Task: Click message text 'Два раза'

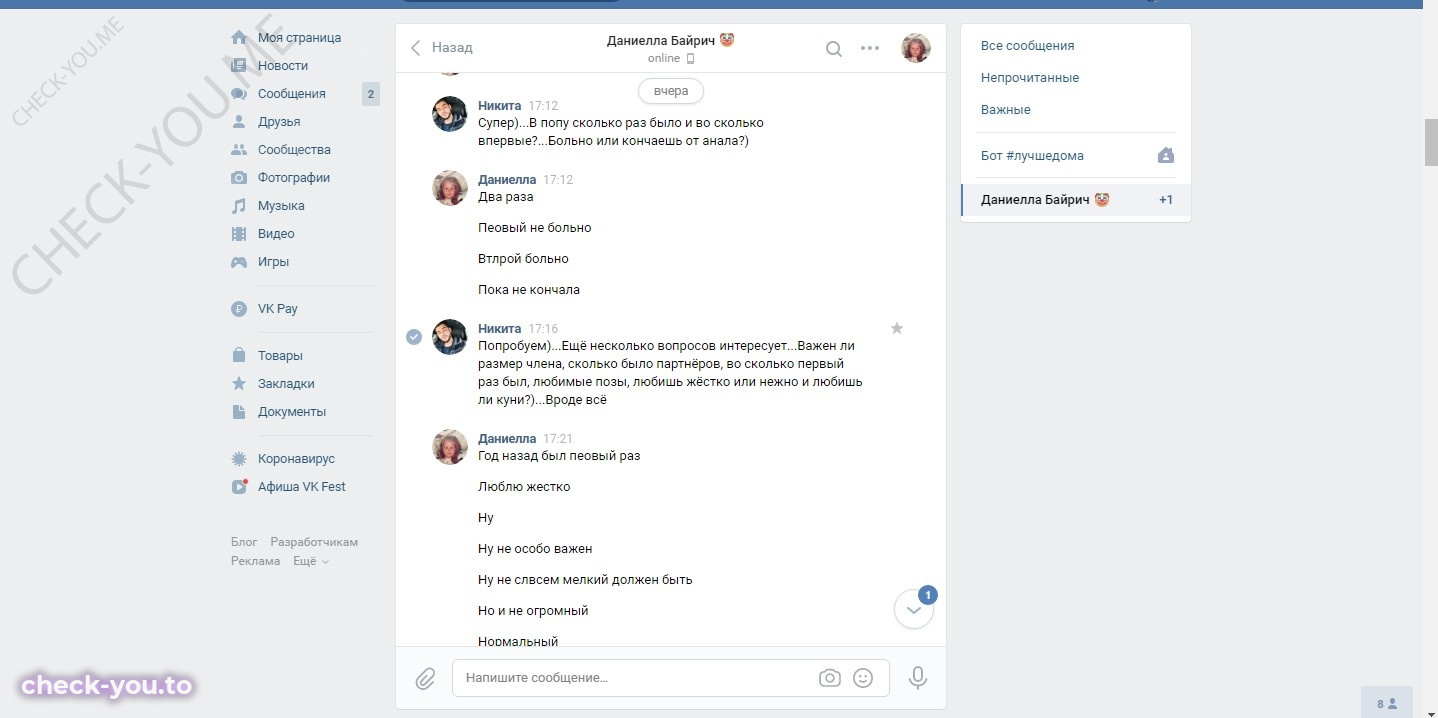Action: 506,197
